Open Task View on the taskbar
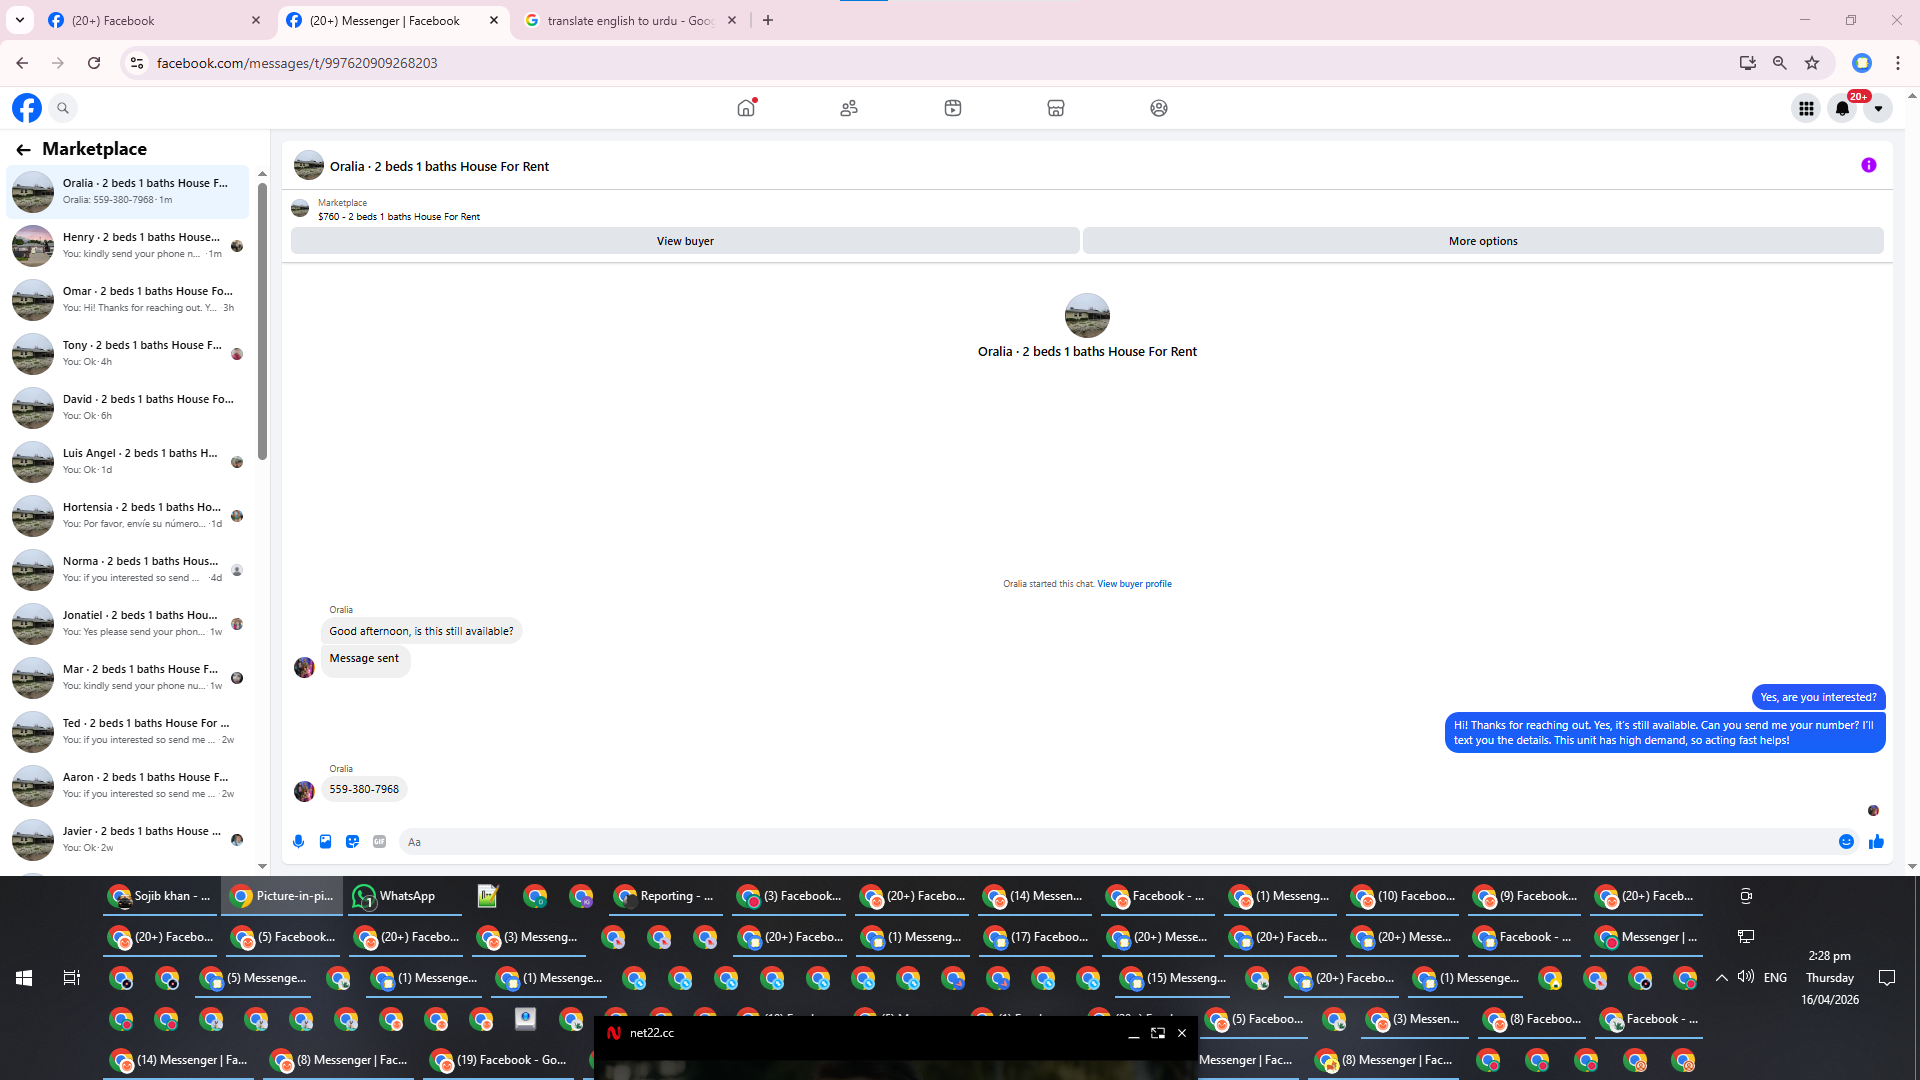 click(x=72, y=978)
